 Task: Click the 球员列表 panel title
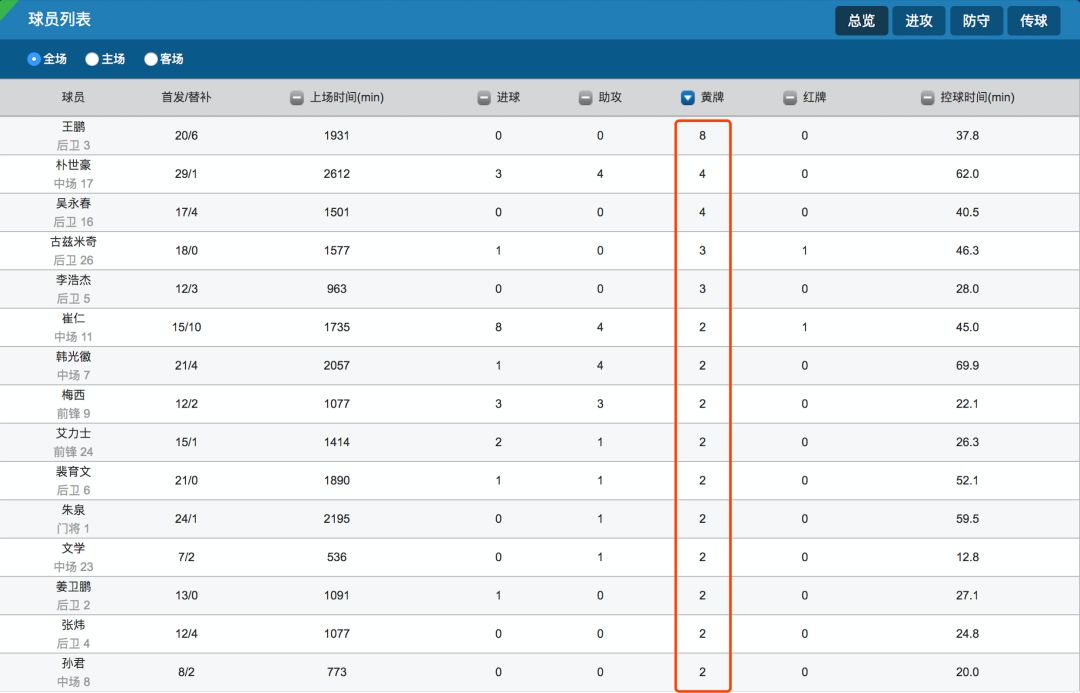click(x=59, y=19)
